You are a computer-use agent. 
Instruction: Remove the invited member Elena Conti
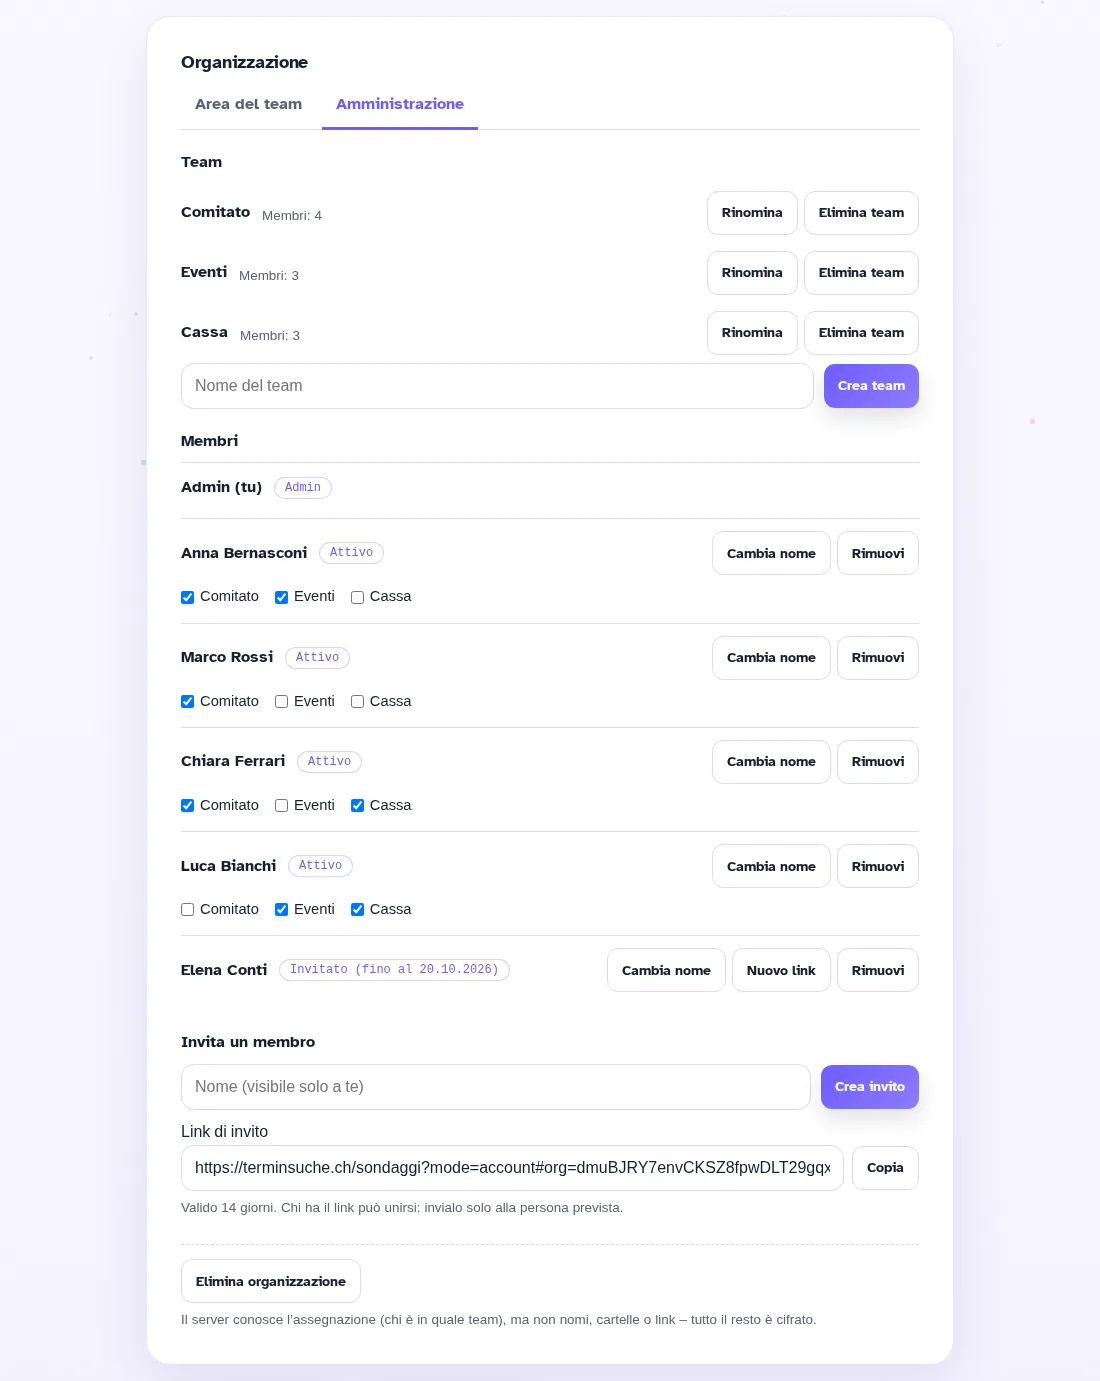[x=878, y=970]
